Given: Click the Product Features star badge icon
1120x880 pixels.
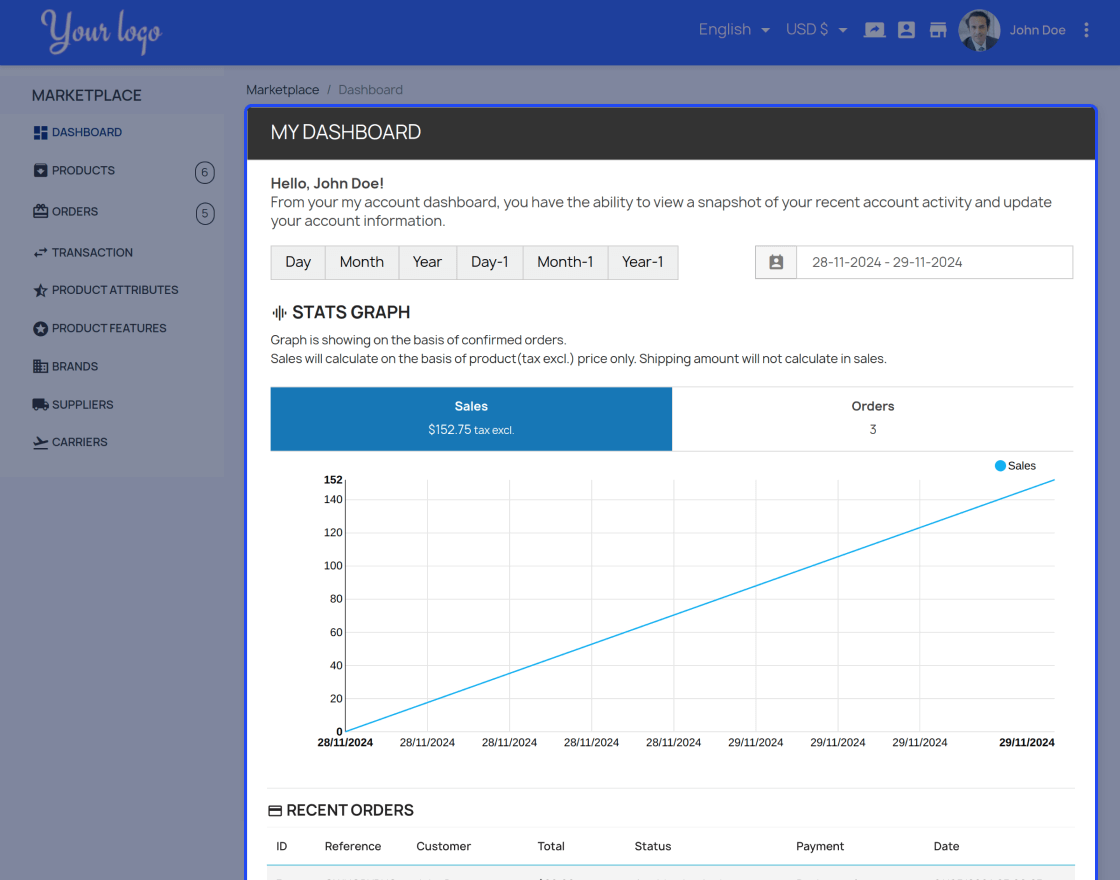Looking at the screenshot, I should 41,329.
